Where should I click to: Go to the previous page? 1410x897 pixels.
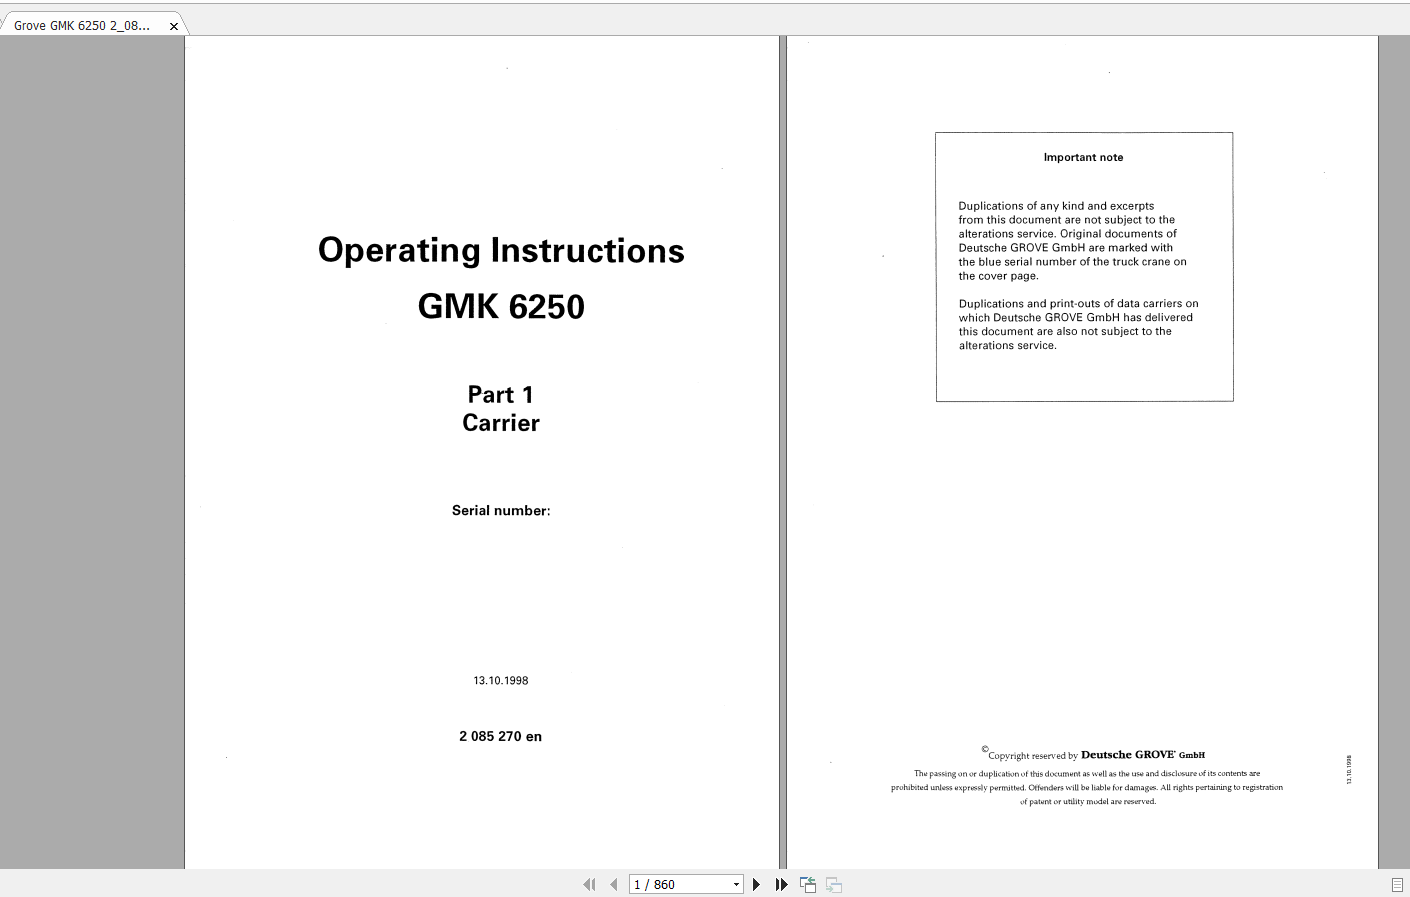click(613, 885)
